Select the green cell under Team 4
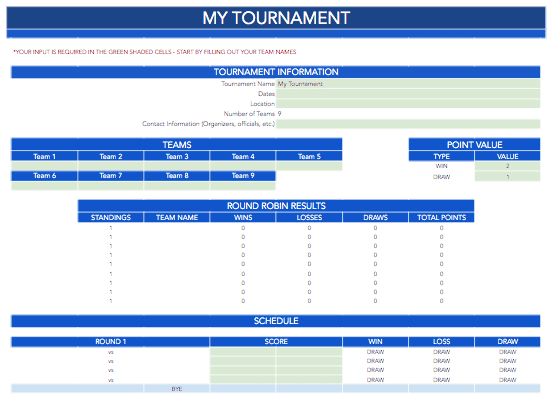The width and height of the screenshot is (553, 403). [x=243, y=166]
